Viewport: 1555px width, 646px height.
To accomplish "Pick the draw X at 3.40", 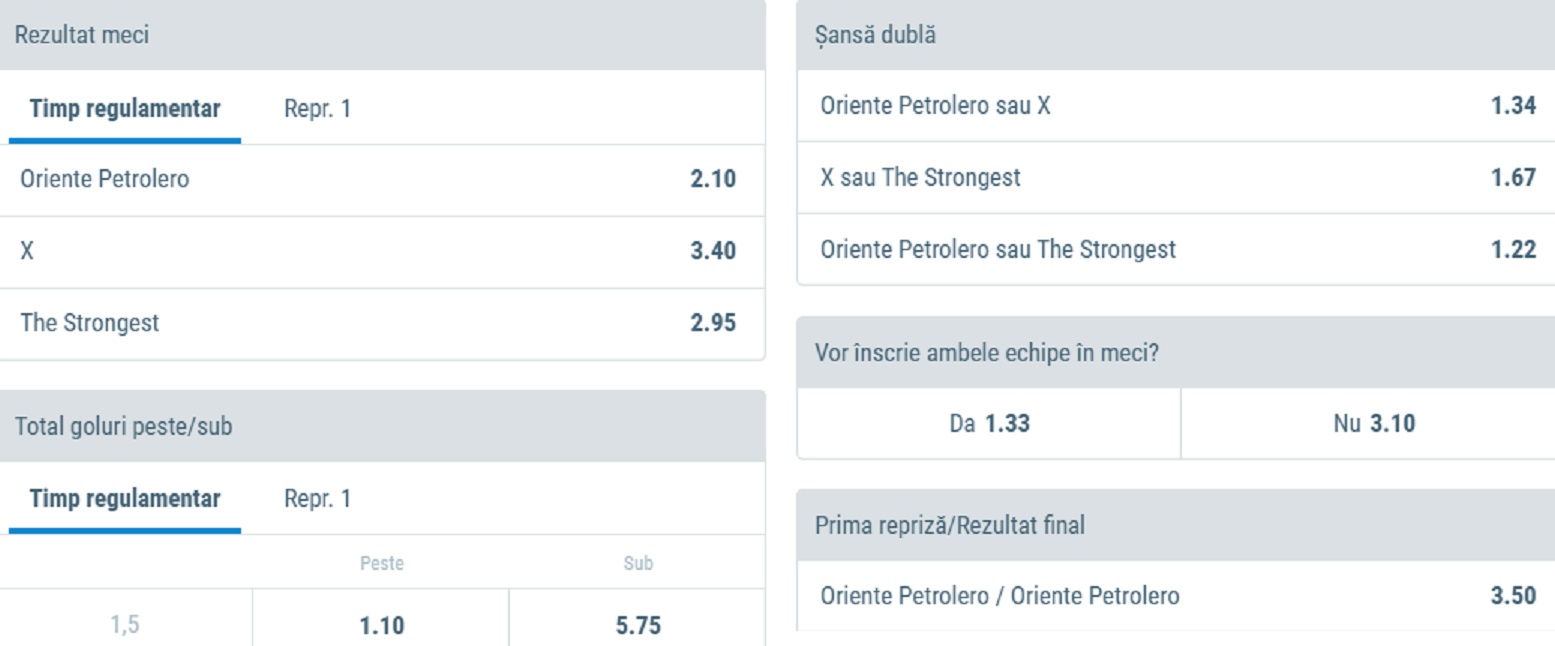I will (x=380, y=251).
